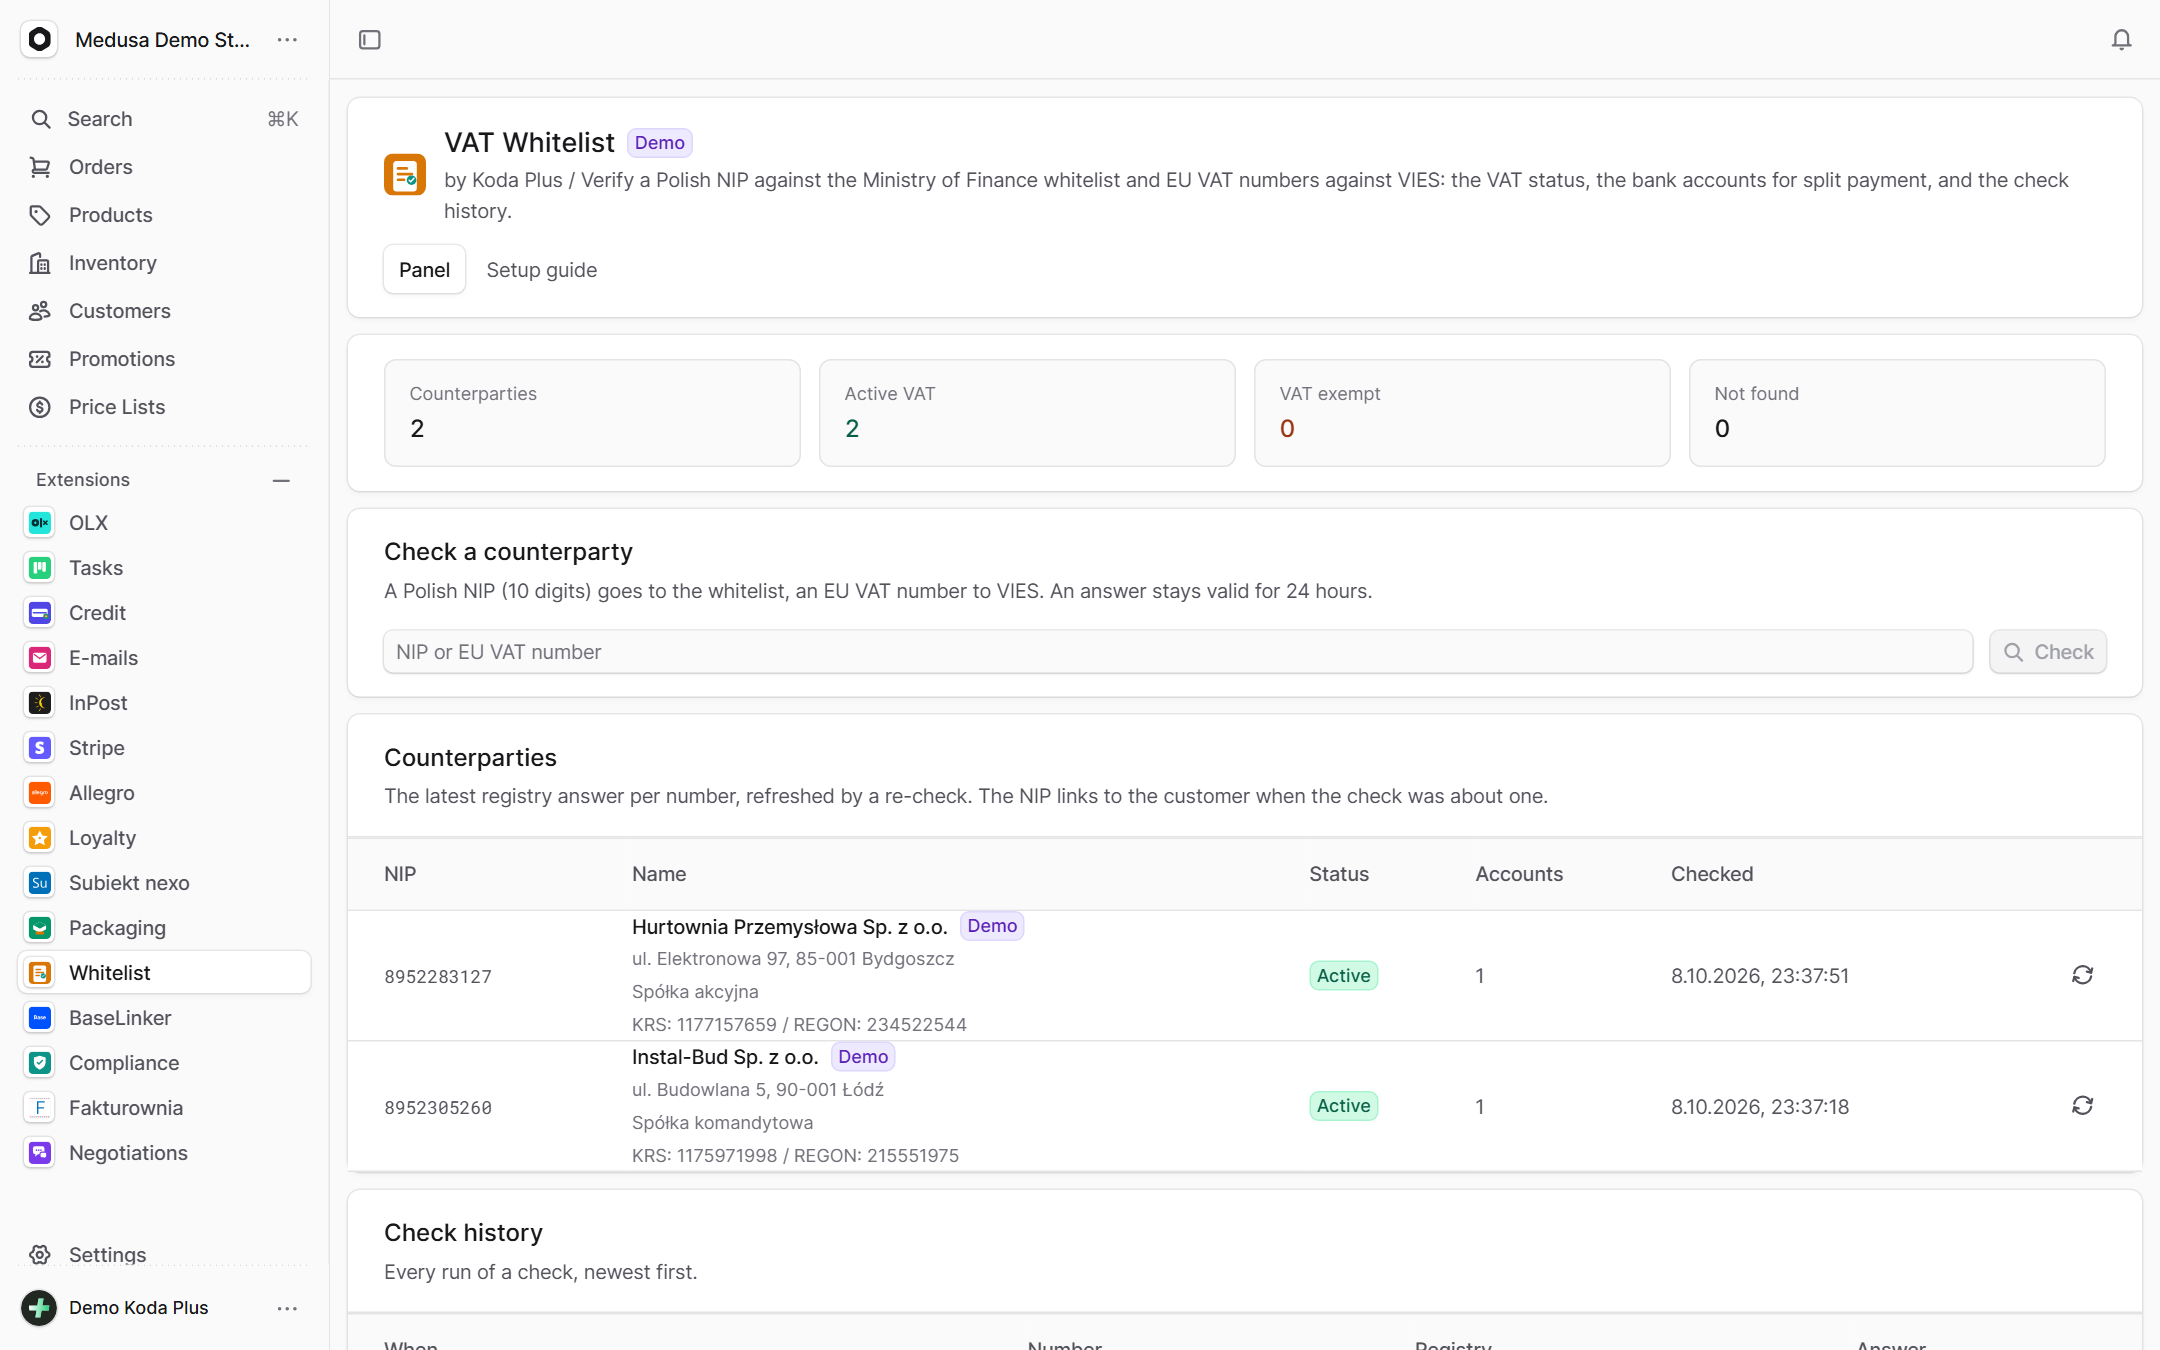Image resolution: width=2160 pixels, height=1350 pixels.
Task: Click the Active VAT stat card
Action: [x=1027, y=413]
